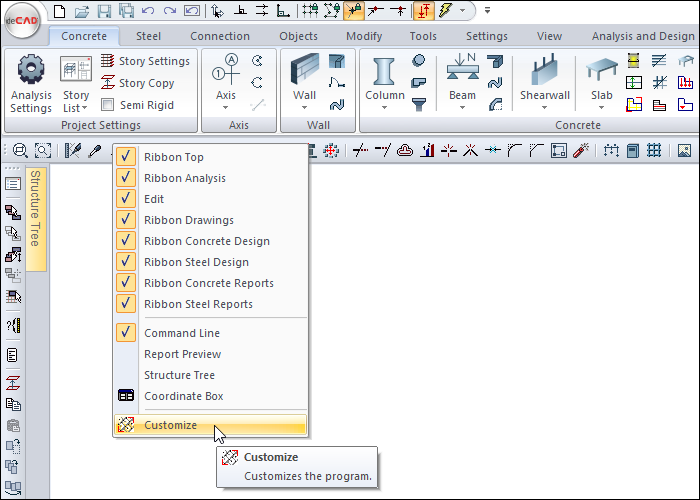Toggle the Command Line checkmark off
The image size is (700, 500).
coord(126,333)
